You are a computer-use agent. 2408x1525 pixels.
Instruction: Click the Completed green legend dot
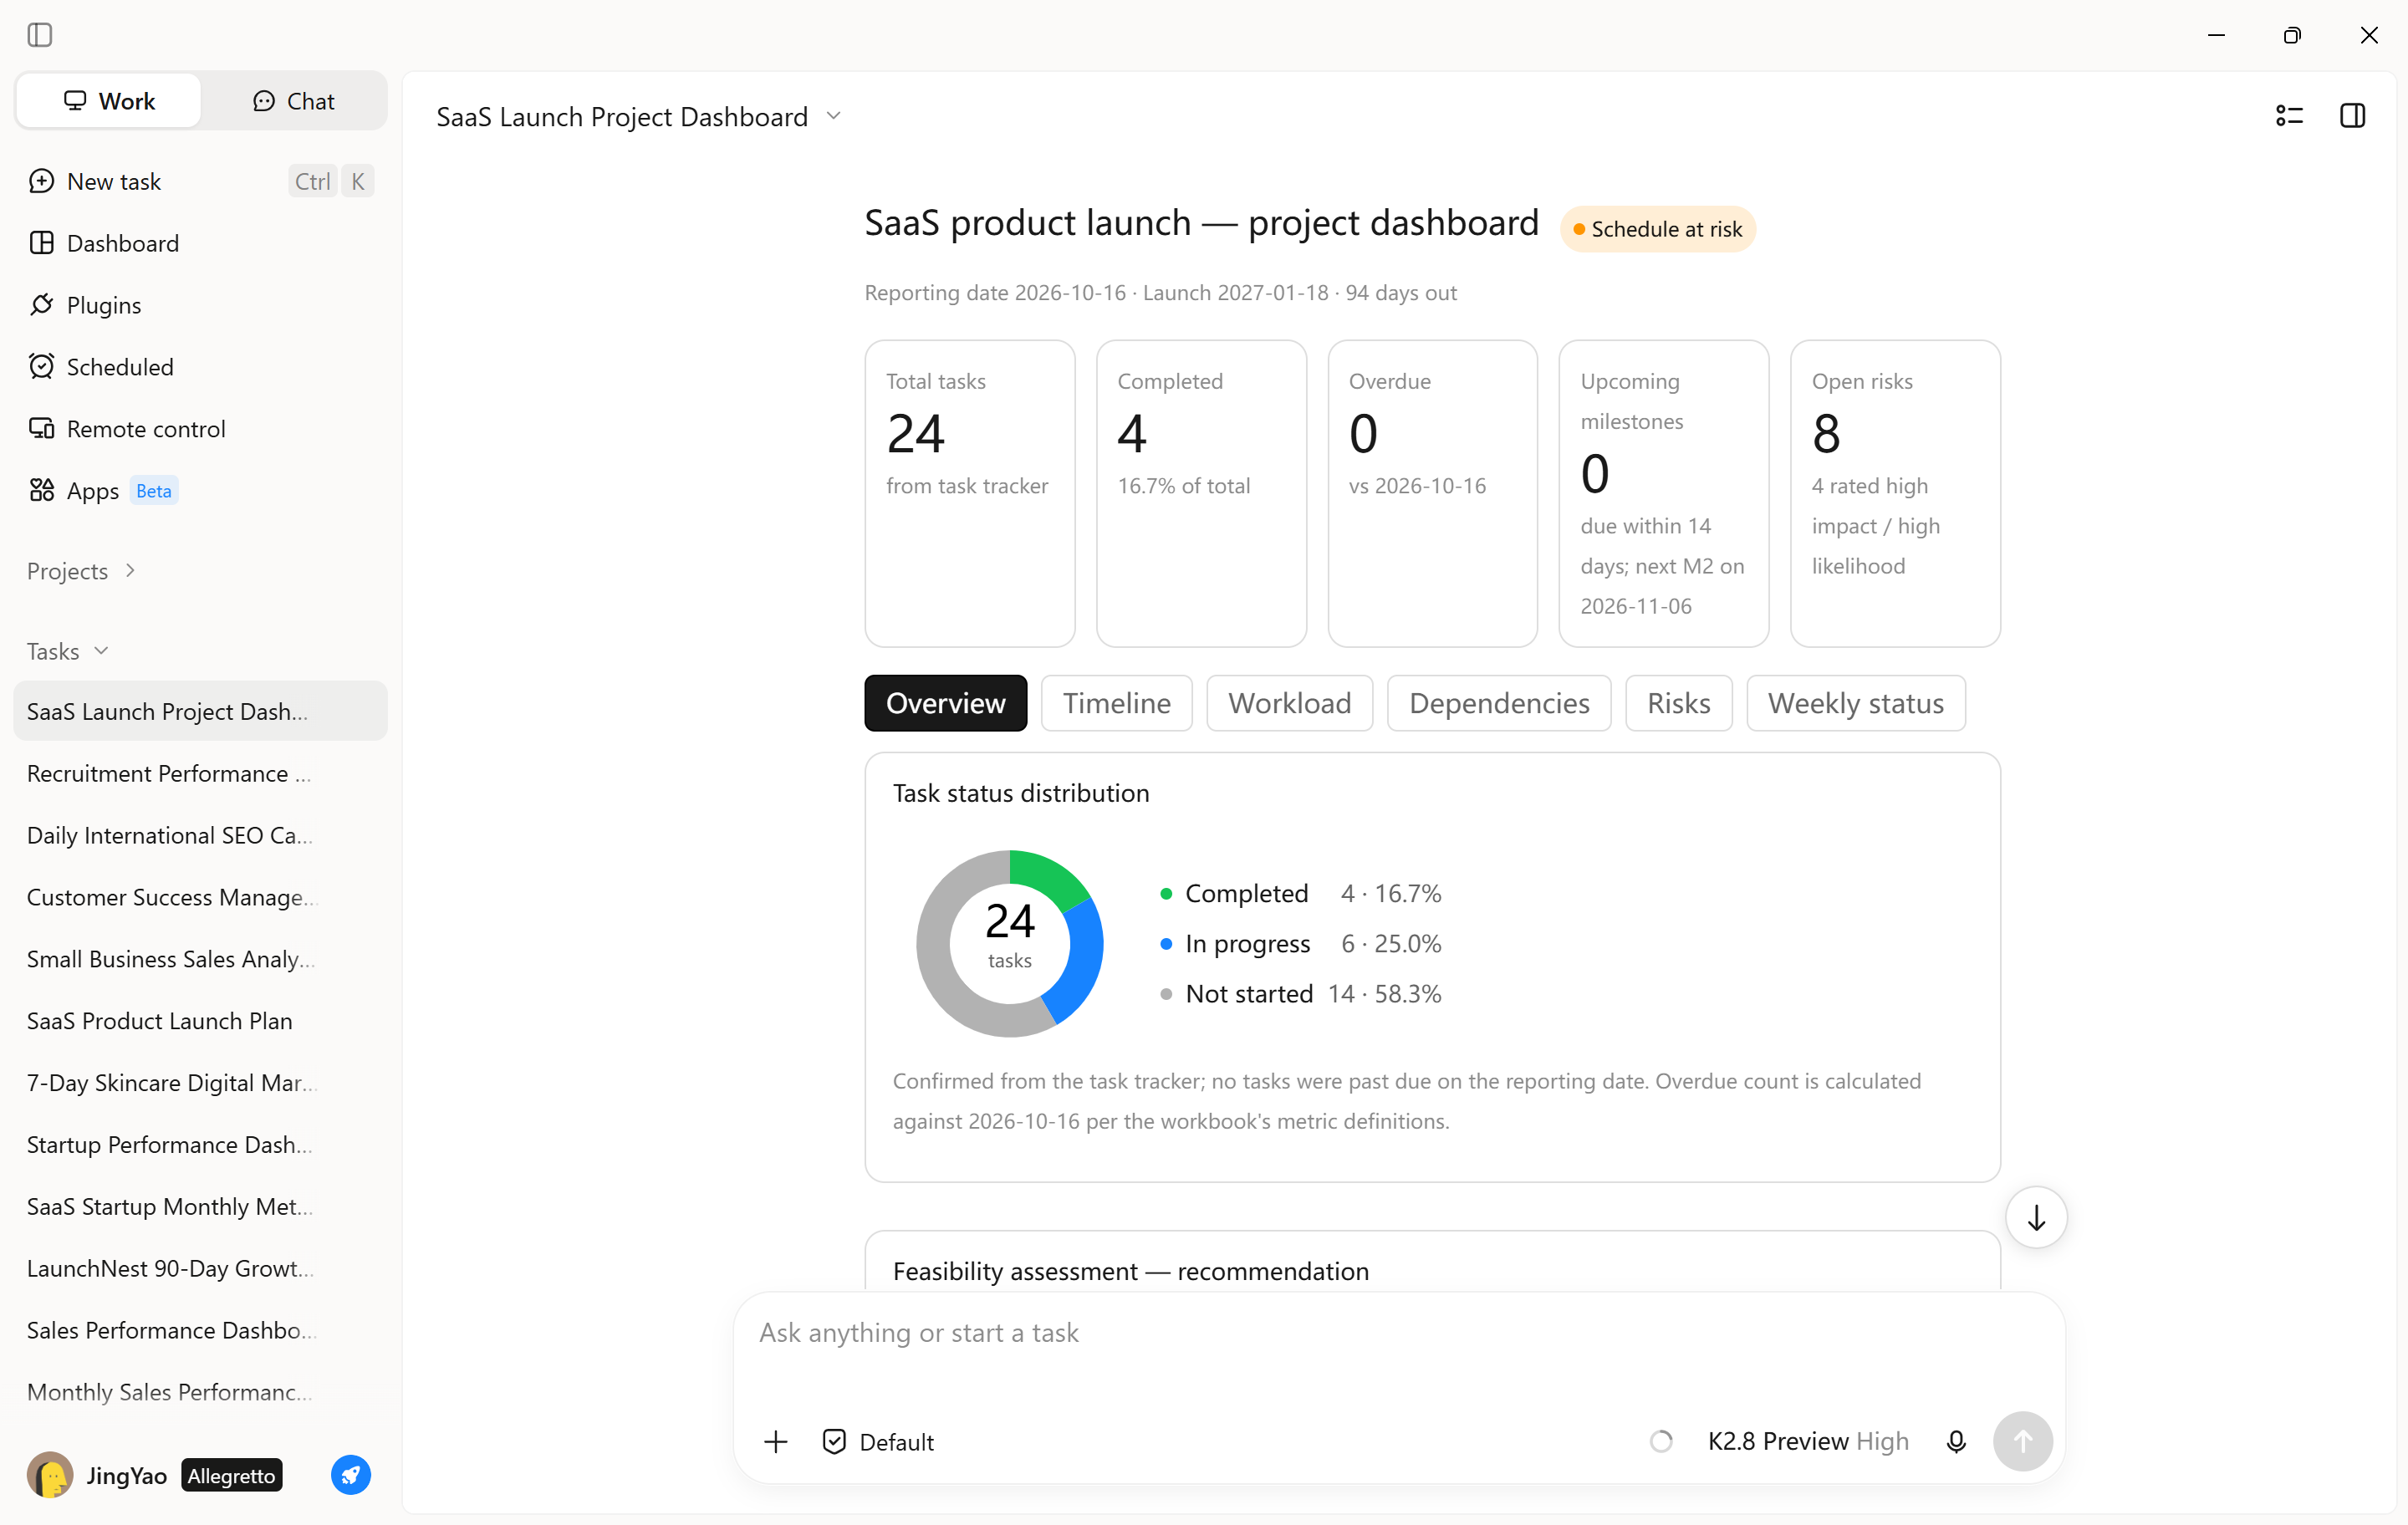[1165, 893]
